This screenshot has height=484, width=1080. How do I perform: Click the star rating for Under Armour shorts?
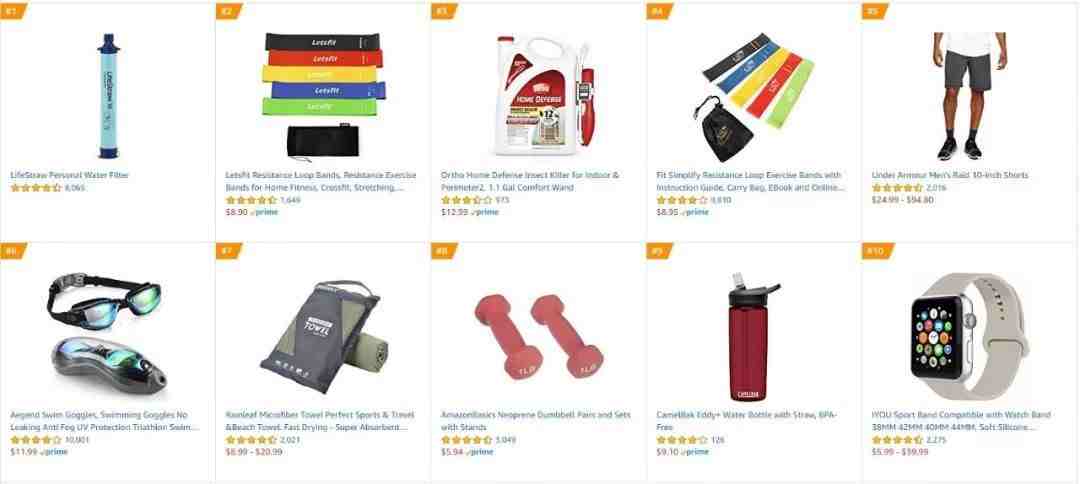(897, 187)
